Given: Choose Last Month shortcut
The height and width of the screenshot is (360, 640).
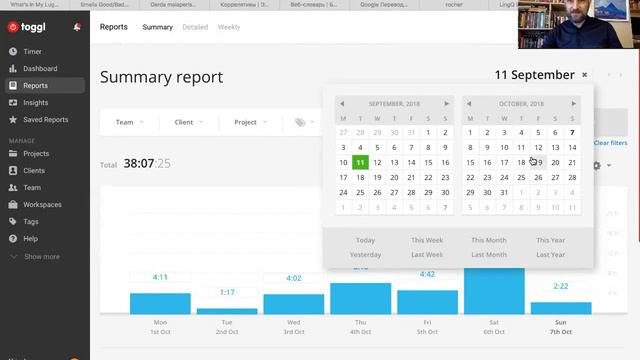Looking at the screenshot, I should [489, 255].
